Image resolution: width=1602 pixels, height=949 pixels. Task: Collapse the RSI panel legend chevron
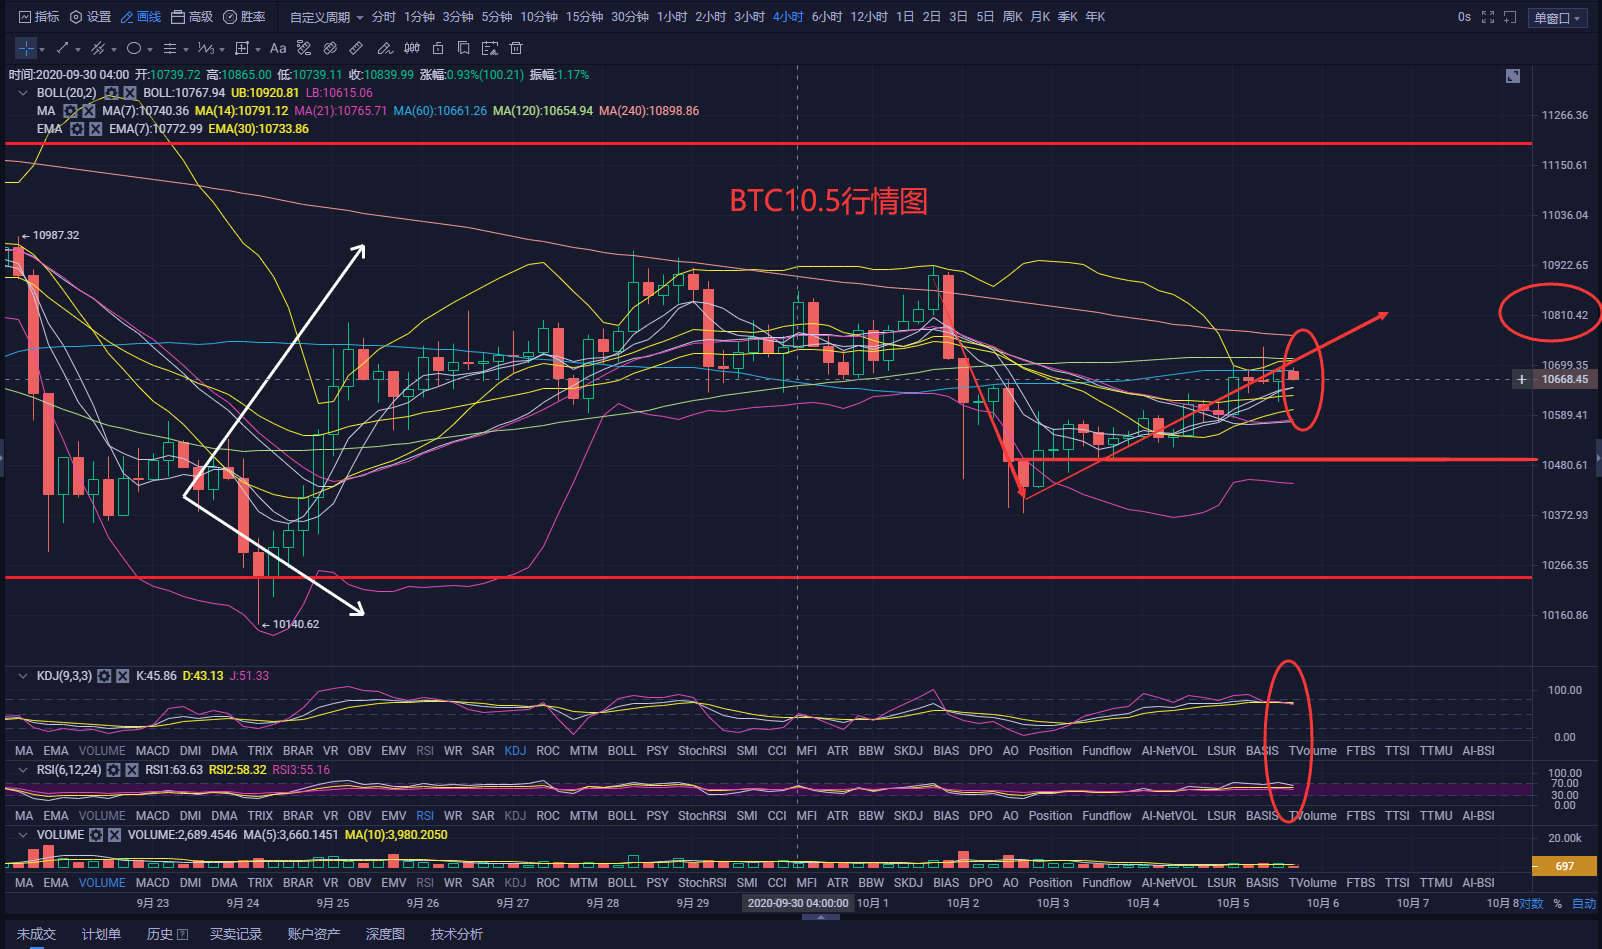pos(23,770)
